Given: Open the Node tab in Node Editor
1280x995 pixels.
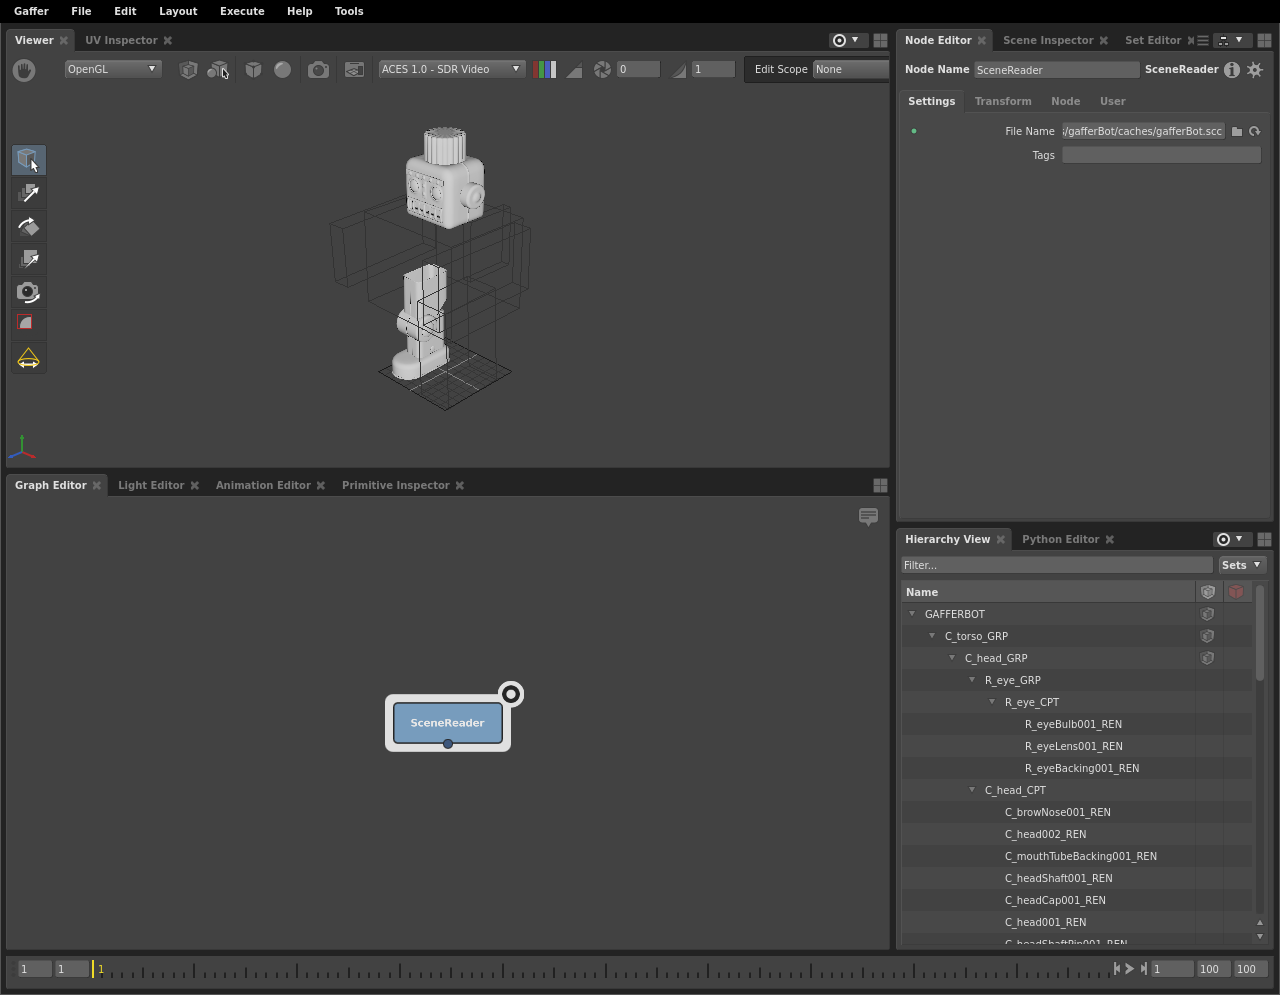Looking at the screenshot, I should tap(1065, 101).
